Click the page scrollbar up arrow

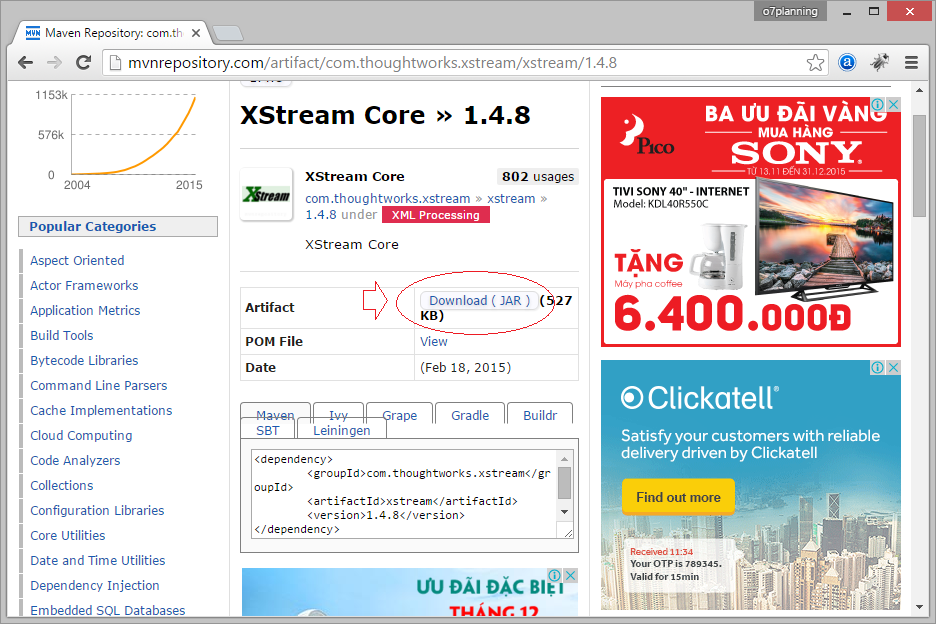coord(919,90)
